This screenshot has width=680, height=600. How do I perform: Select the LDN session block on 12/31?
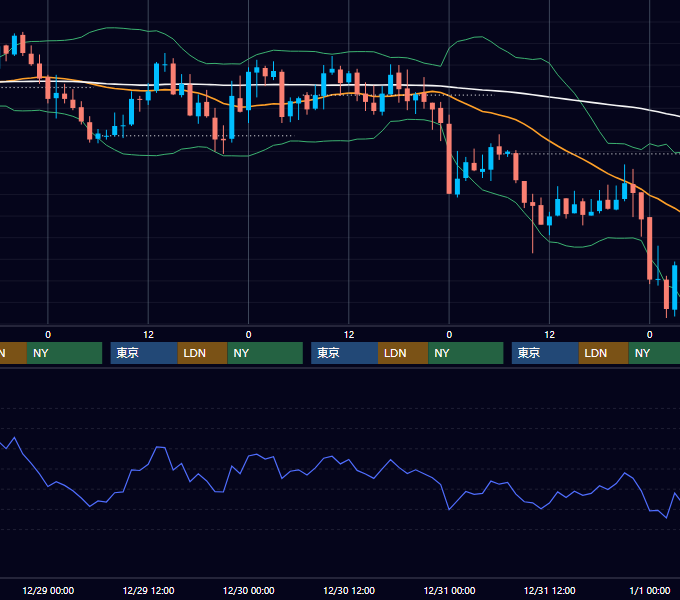(604, 353)
